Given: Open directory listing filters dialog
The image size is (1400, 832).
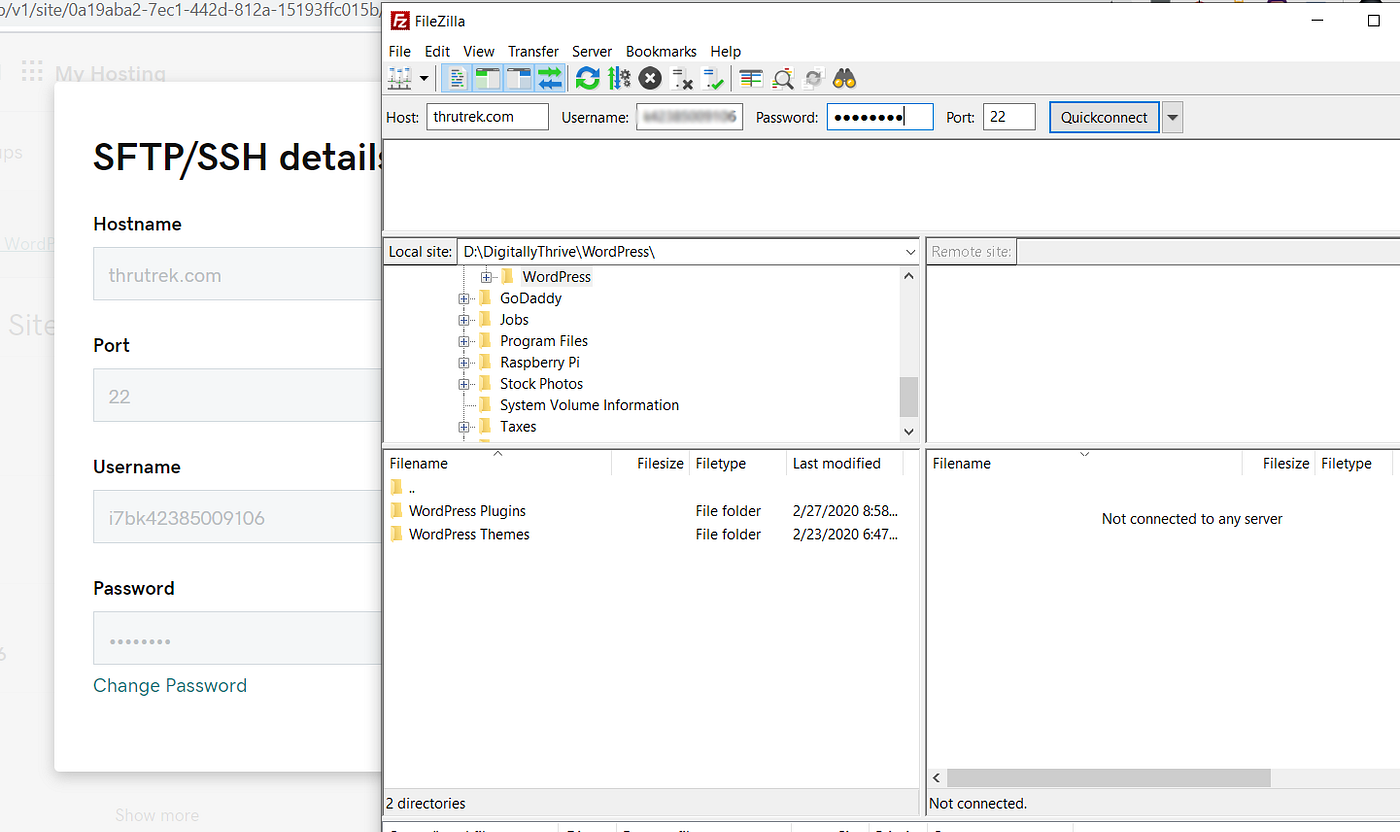Looking at the screenshot, I should tap(751, 78).
